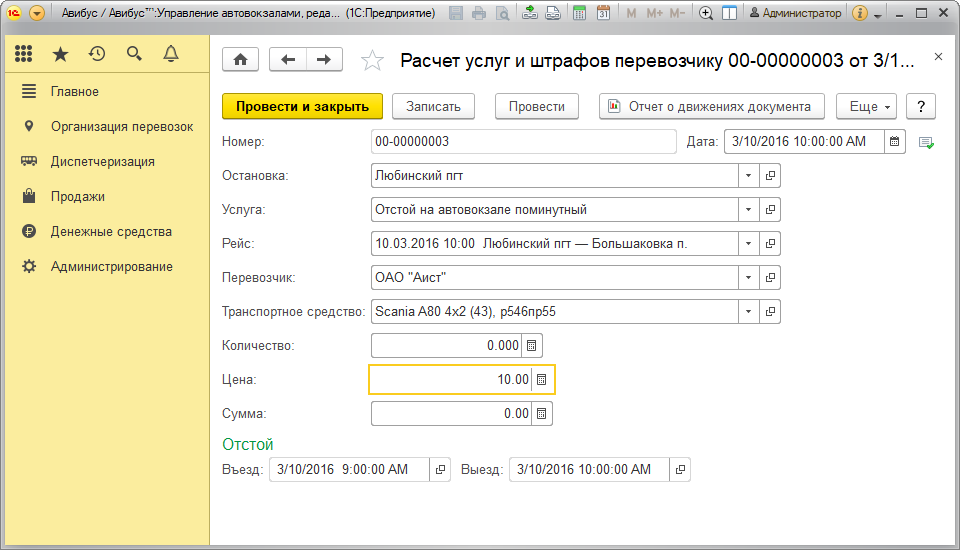Open the sections grid menu icon
960x550 pixels.
pyautogui.click(x=24, y=54)
